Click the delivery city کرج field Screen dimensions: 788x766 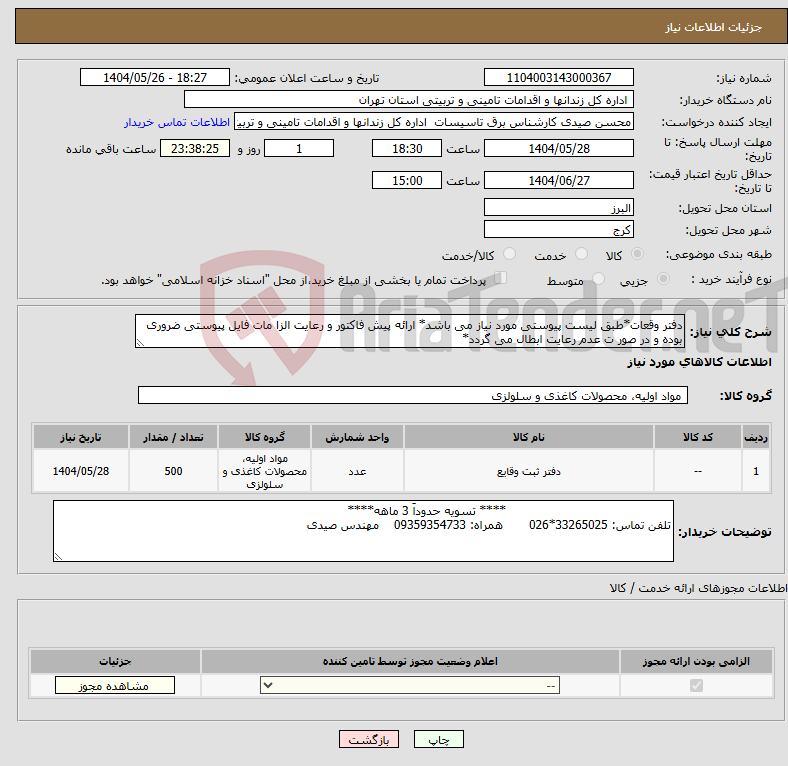[559, 230]
